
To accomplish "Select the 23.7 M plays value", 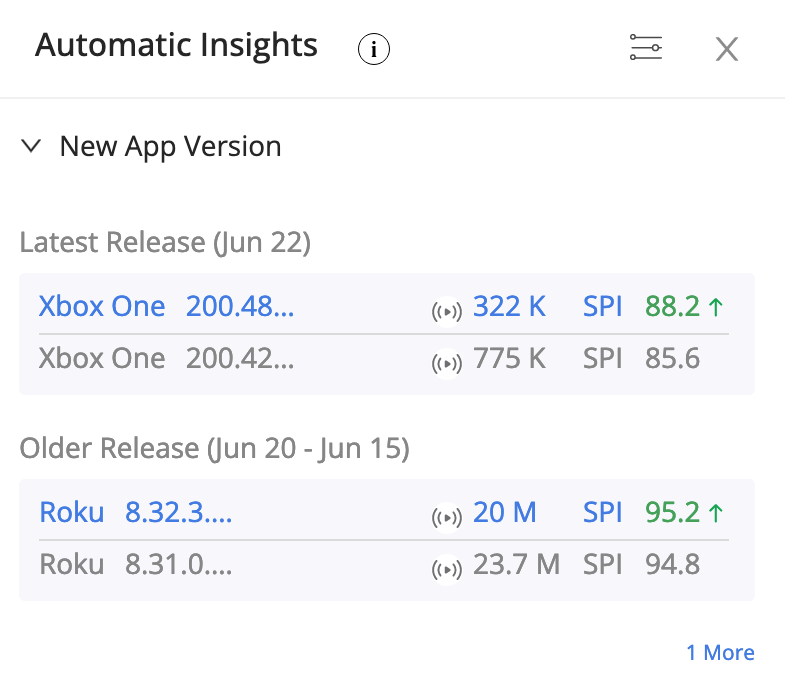I will pos(516,564).
